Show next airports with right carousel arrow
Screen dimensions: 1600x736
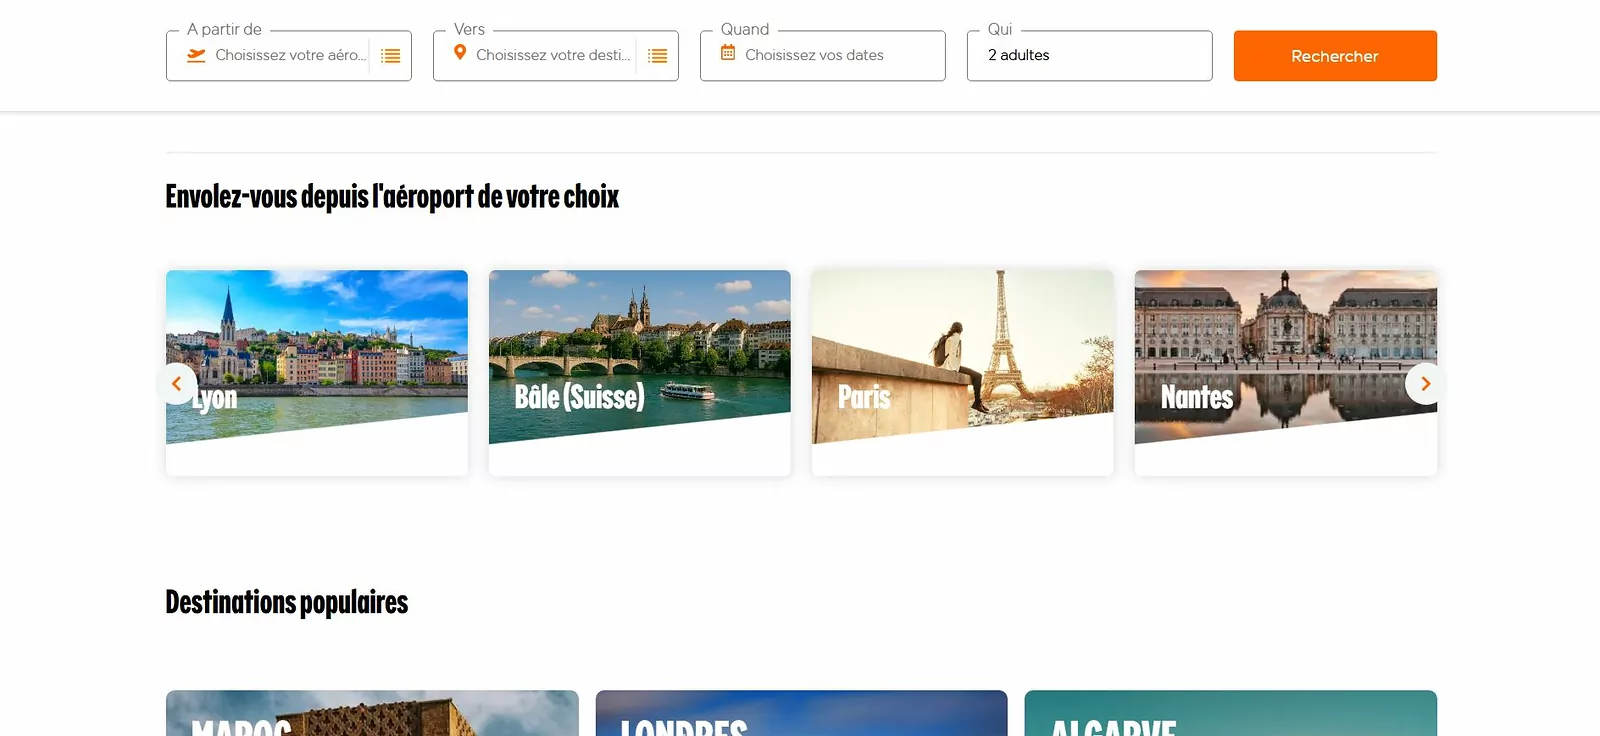[1425, 384]
